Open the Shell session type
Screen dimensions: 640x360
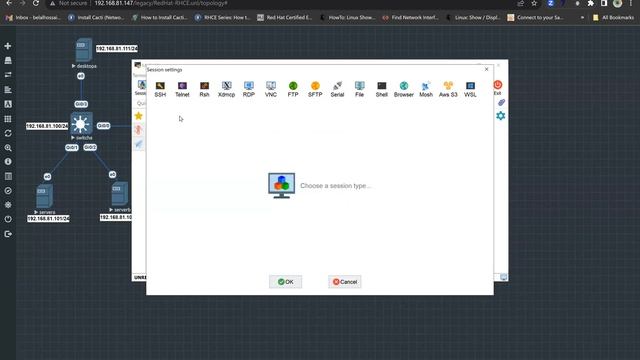click(x=381, y=89)
